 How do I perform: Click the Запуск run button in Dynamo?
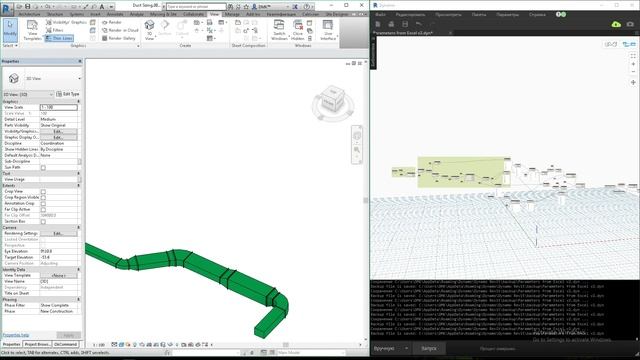click(429, 349)
